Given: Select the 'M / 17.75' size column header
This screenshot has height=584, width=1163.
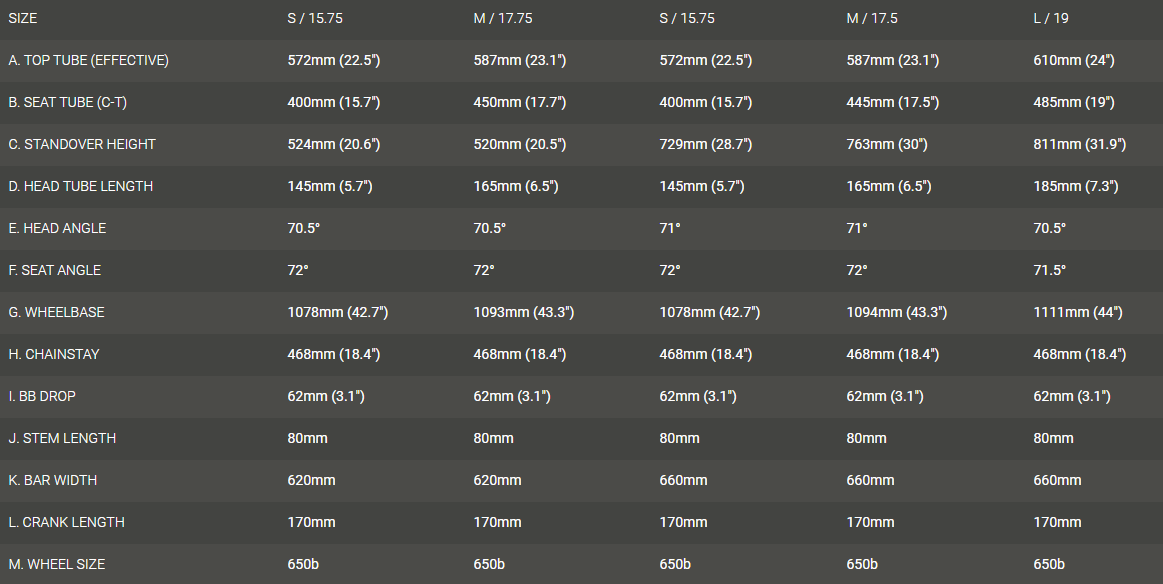Looking at the screenshot, I should tap(503, 19).
